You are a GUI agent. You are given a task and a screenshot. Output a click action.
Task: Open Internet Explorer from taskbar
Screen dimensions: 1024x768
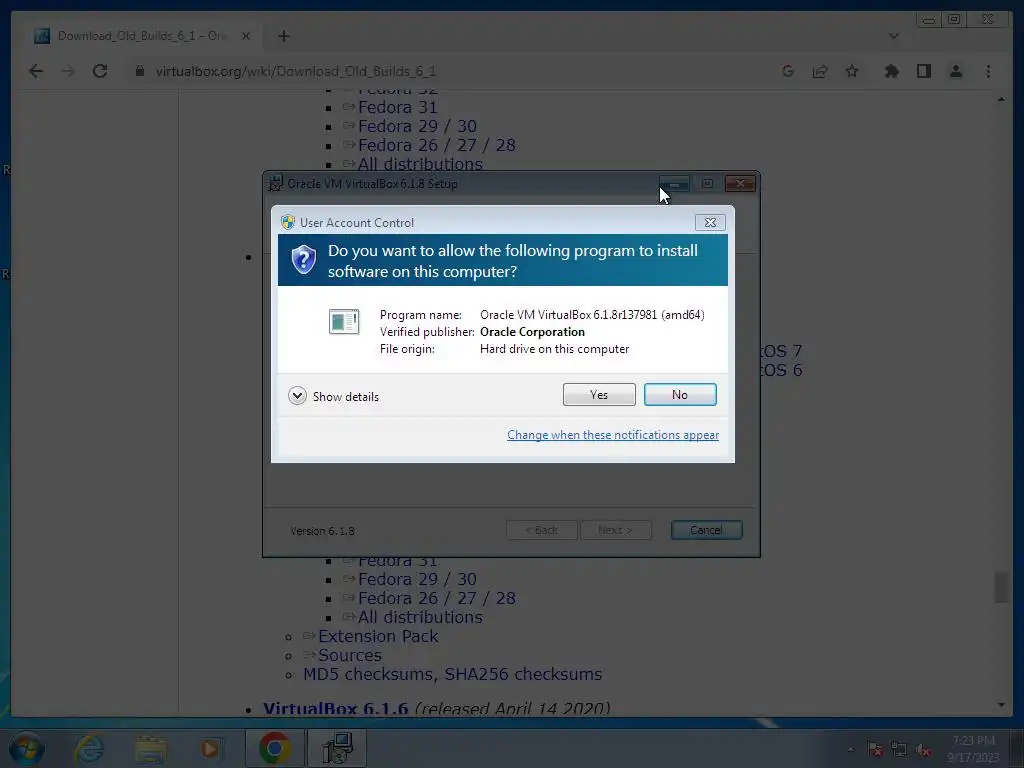[89, 748]
